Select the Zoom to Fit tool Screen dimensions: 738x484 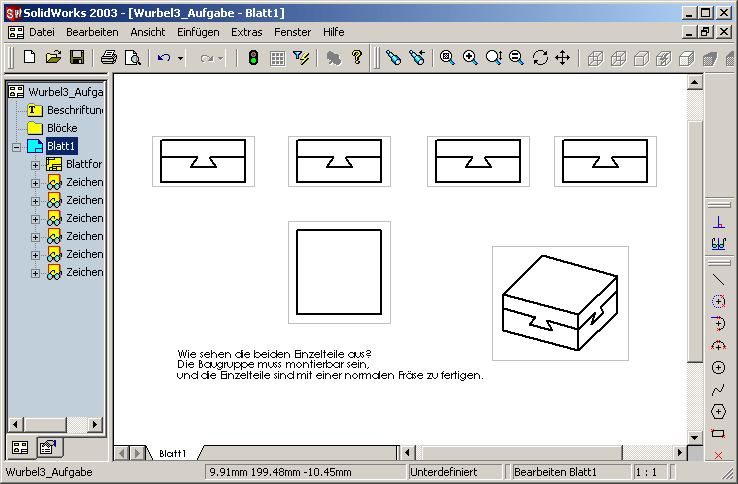click(x=447, y=58)
